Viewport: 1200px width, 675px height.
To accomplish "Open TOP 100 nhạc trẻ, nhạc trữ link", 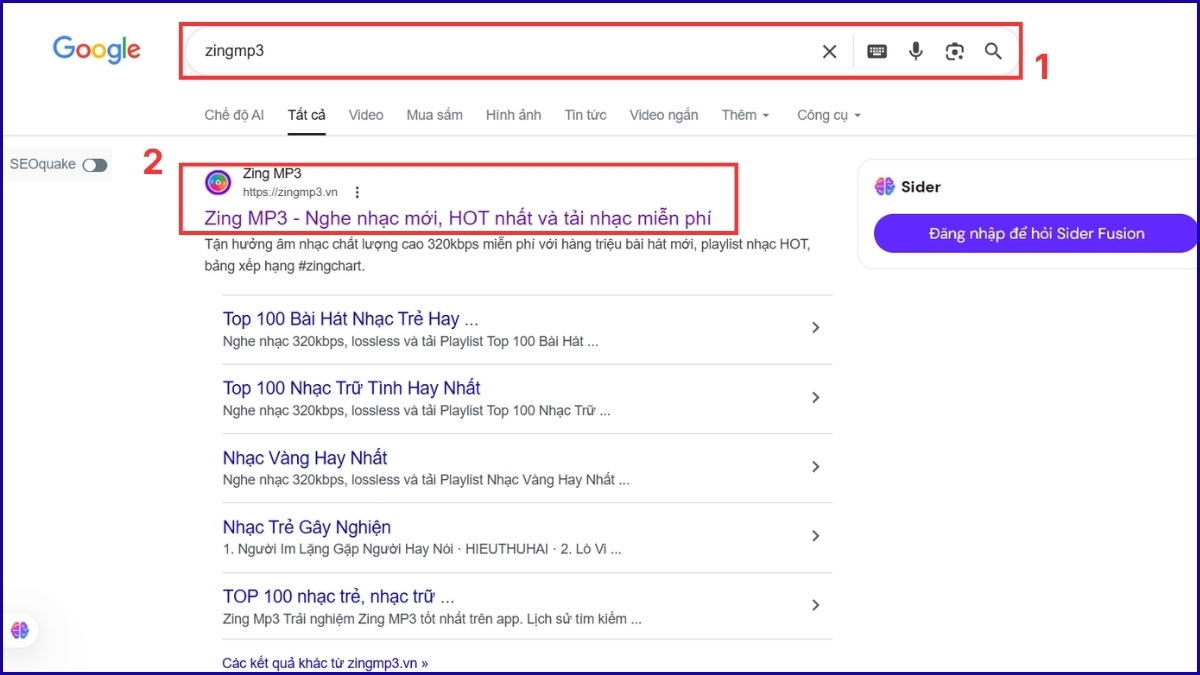I will click(339, 597).
